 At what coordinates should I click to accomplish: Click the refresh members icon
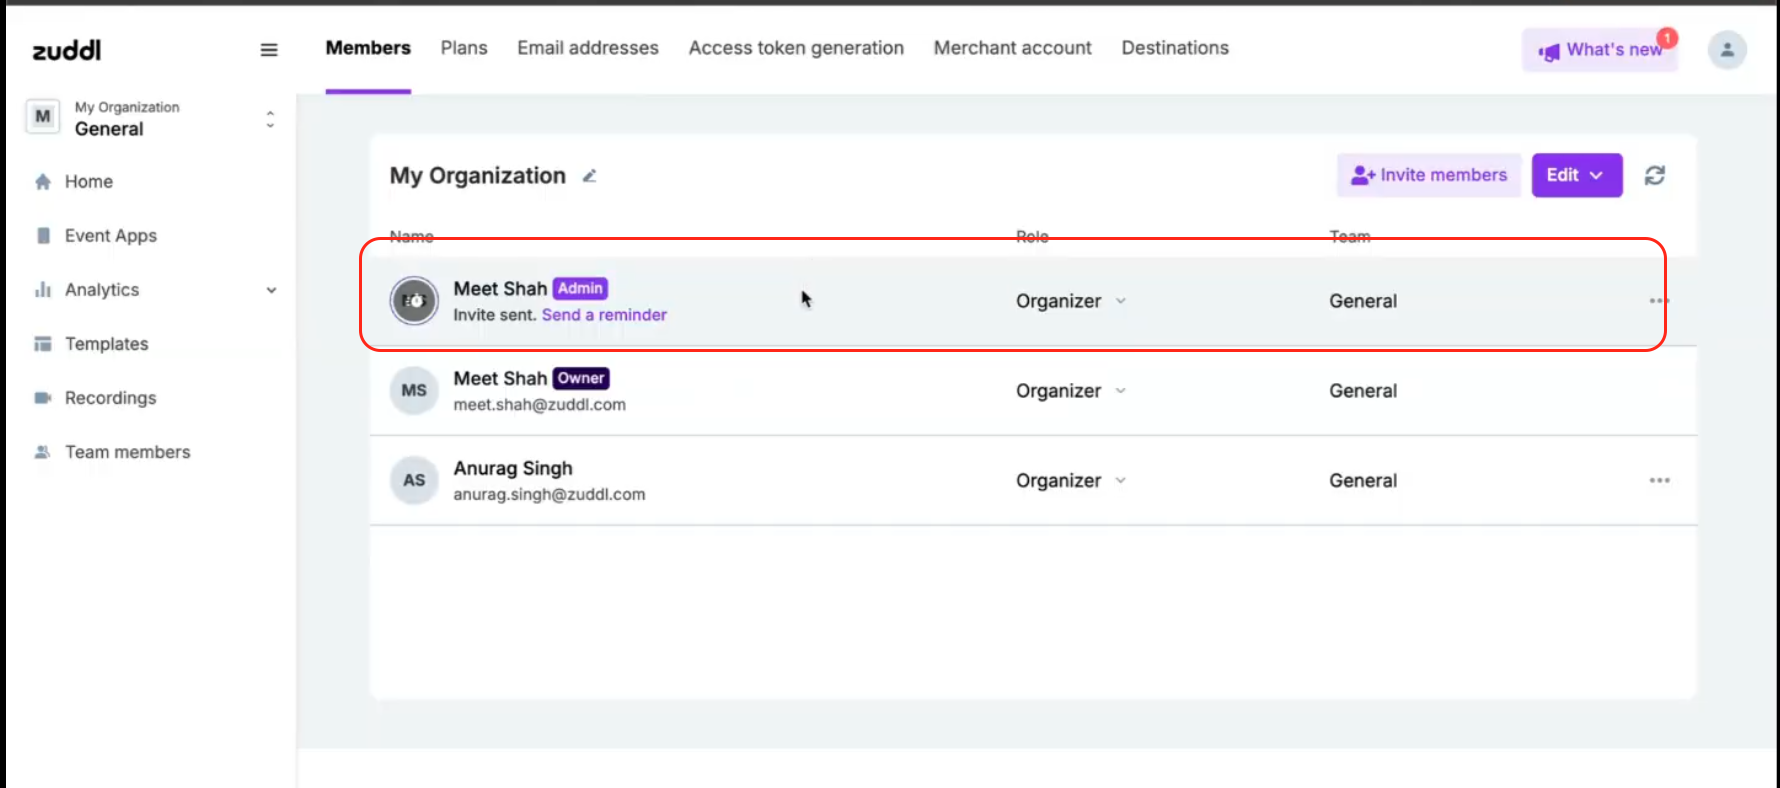1655,176
